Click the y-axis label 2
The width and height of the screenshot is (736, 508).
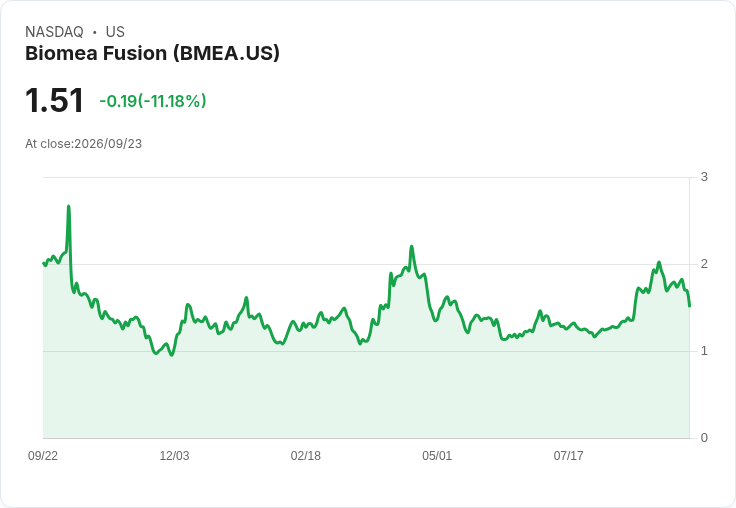[x=704, y=264]
